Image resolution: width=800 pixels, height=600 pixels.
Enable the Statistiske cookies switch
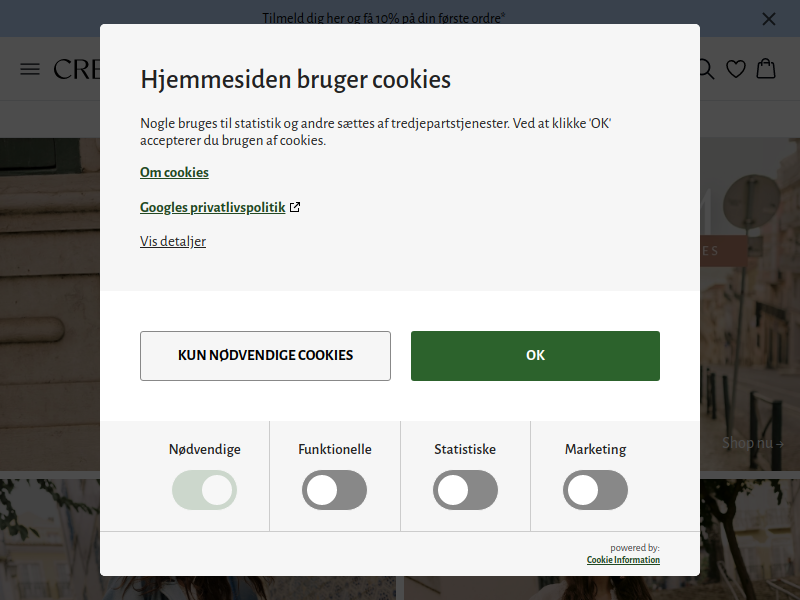coord(465,490)
